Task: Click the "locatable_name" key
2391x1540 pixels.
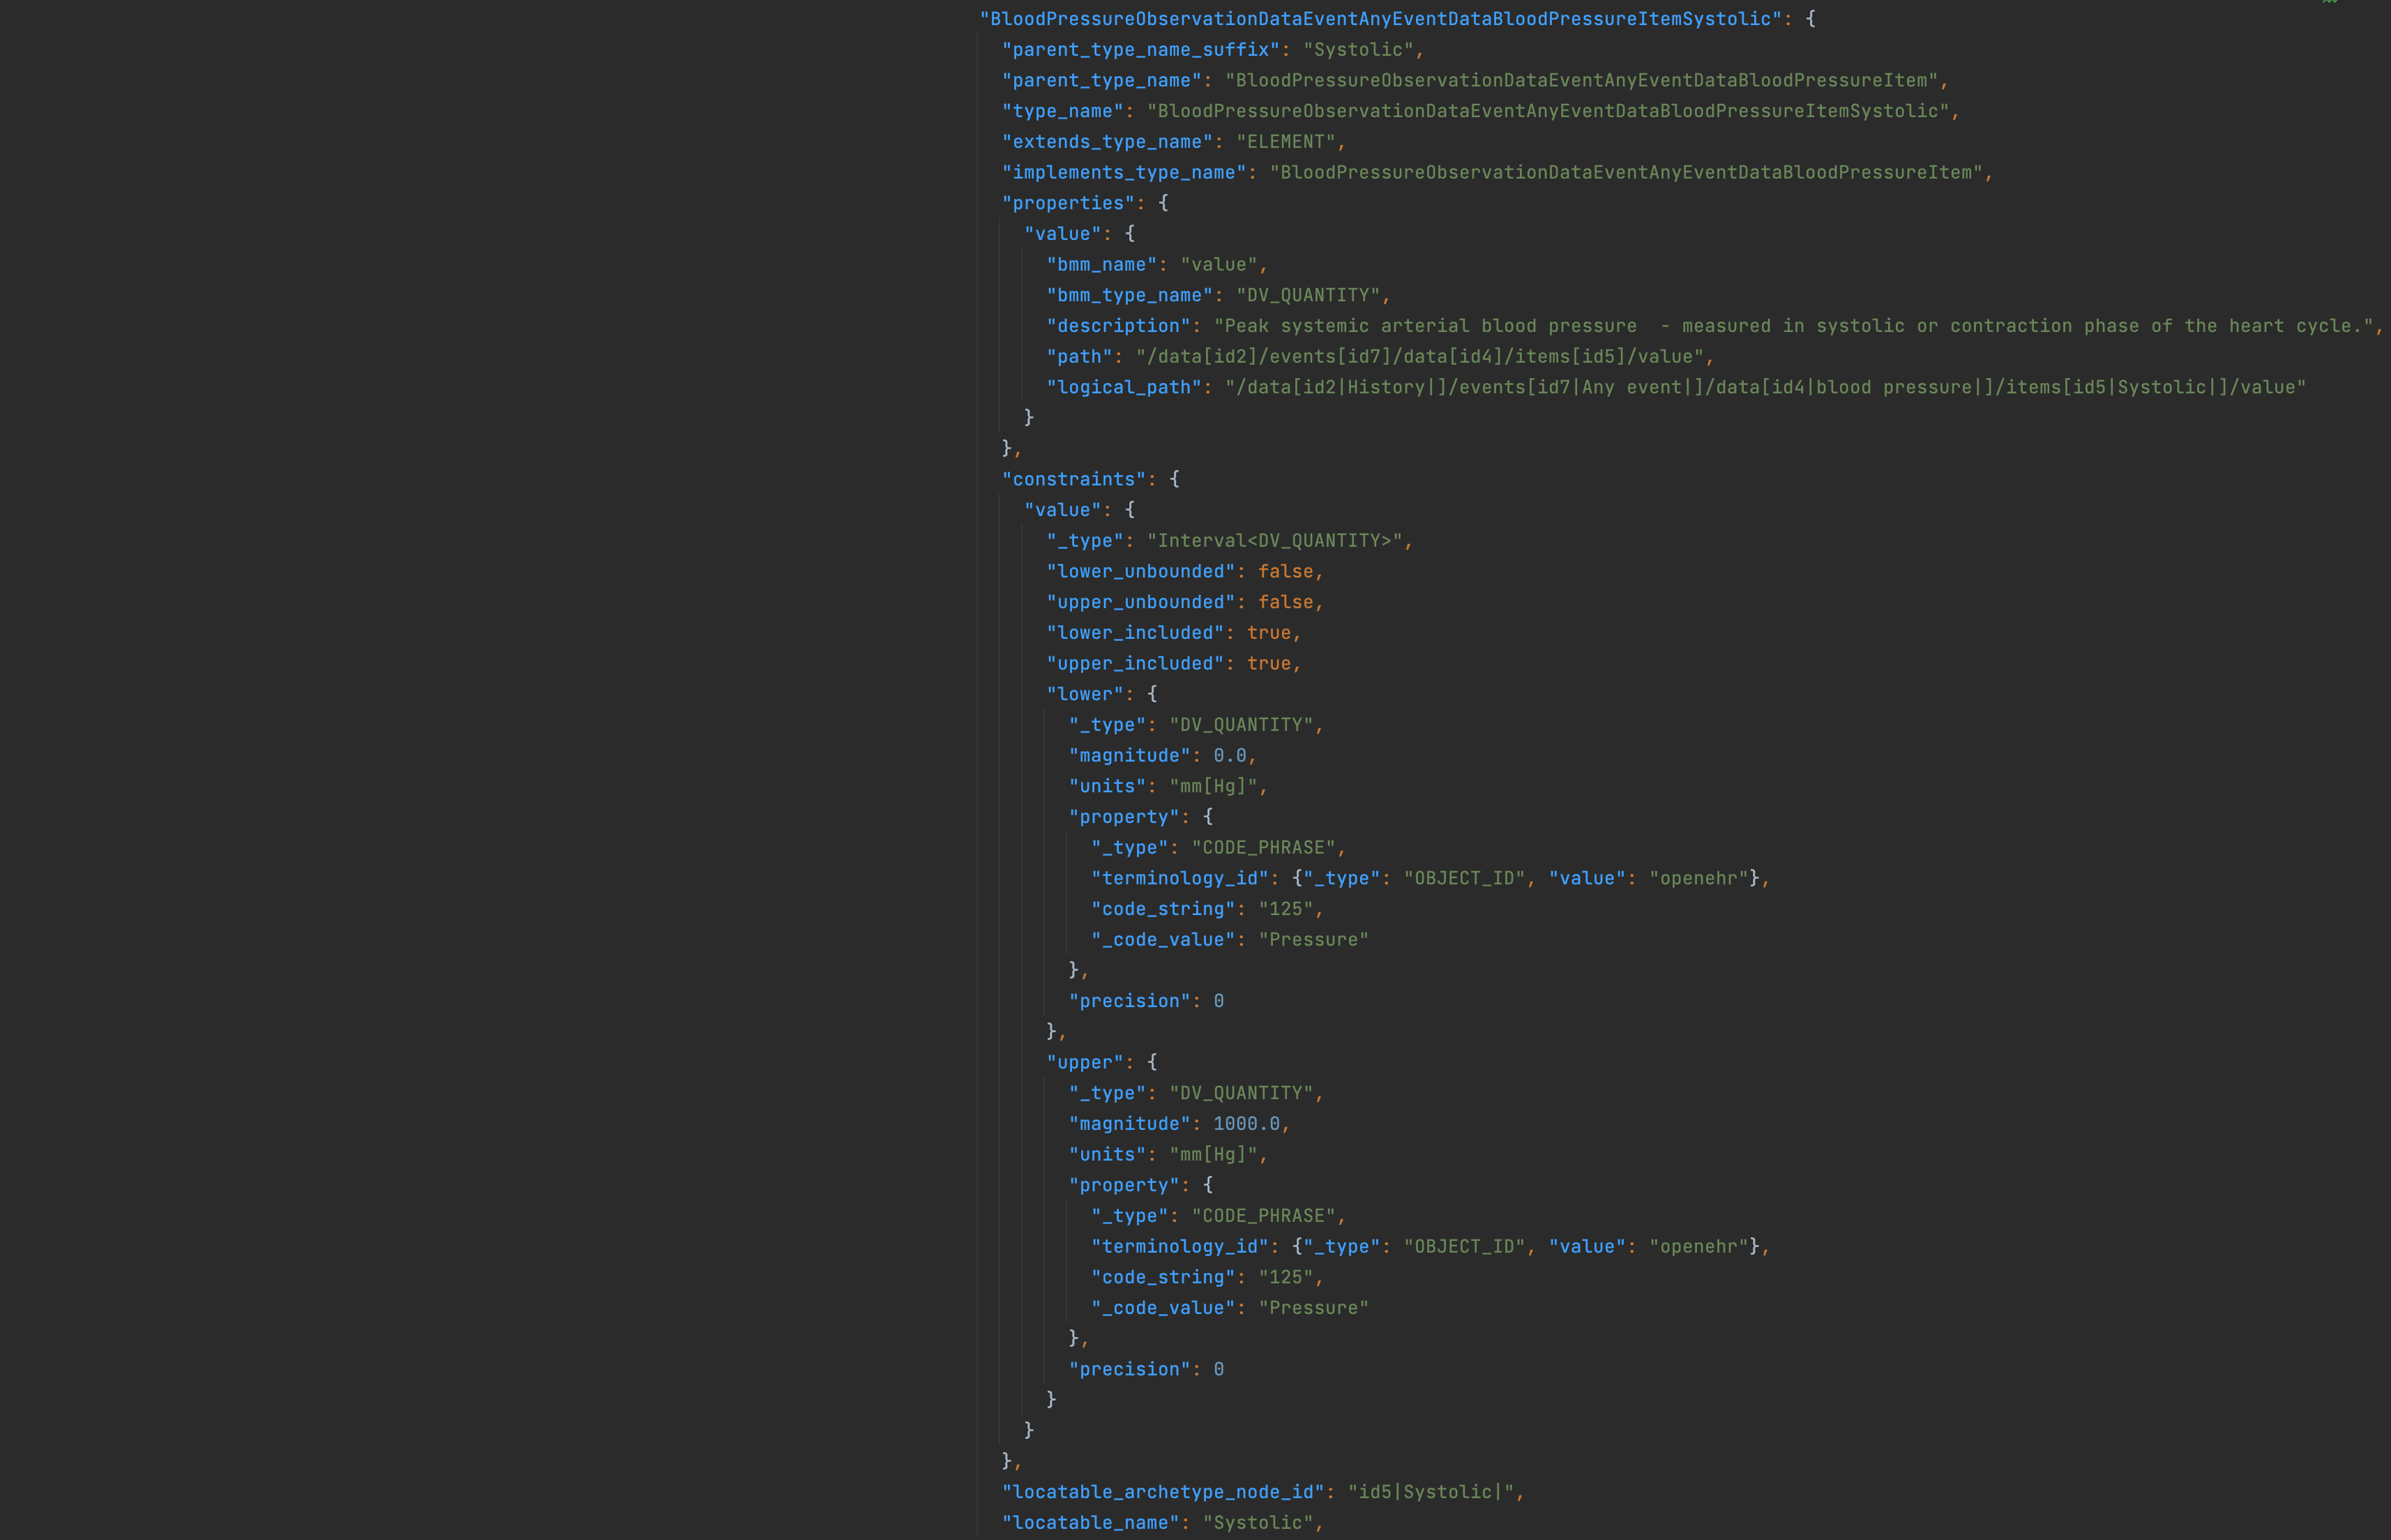Action: click(x=1091, y=1523)
